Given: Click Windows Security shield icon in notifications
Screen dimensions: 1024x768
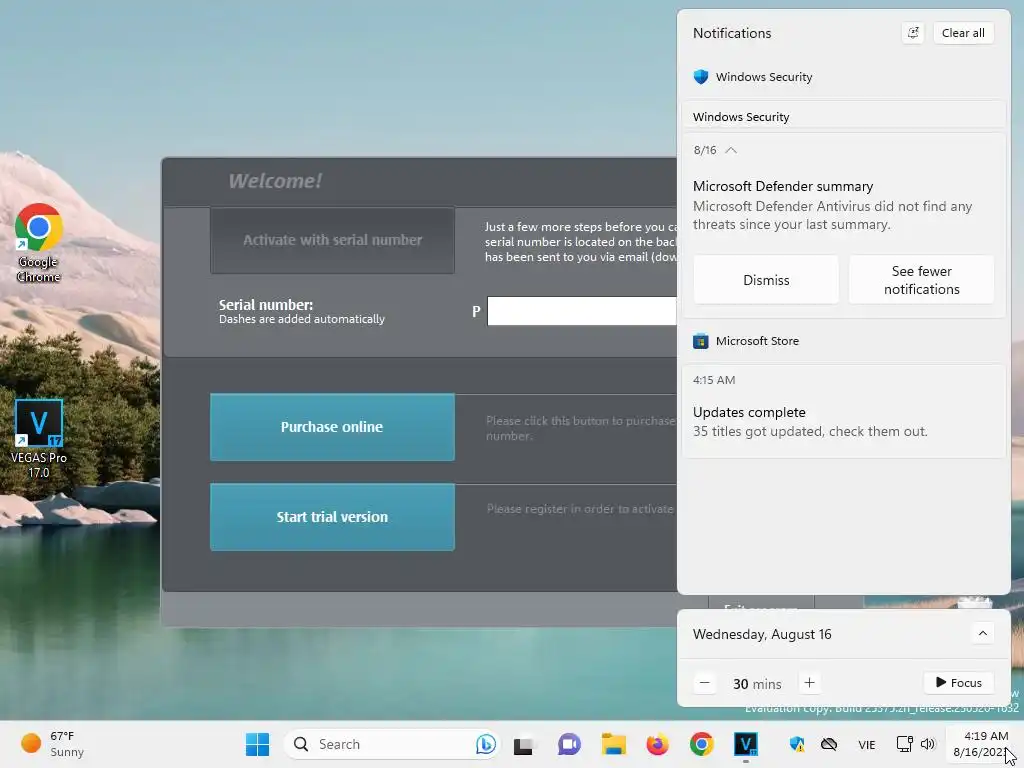Looking at the screenshot, I should coord(701,77).
